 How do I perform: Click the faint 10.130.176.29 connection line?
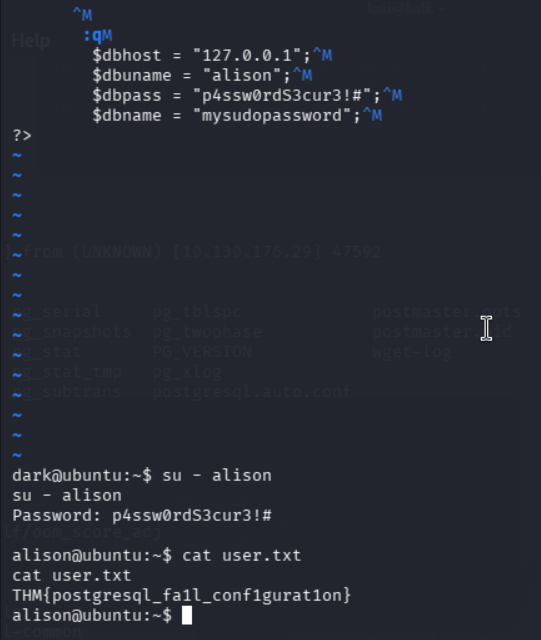pos(194,251)
